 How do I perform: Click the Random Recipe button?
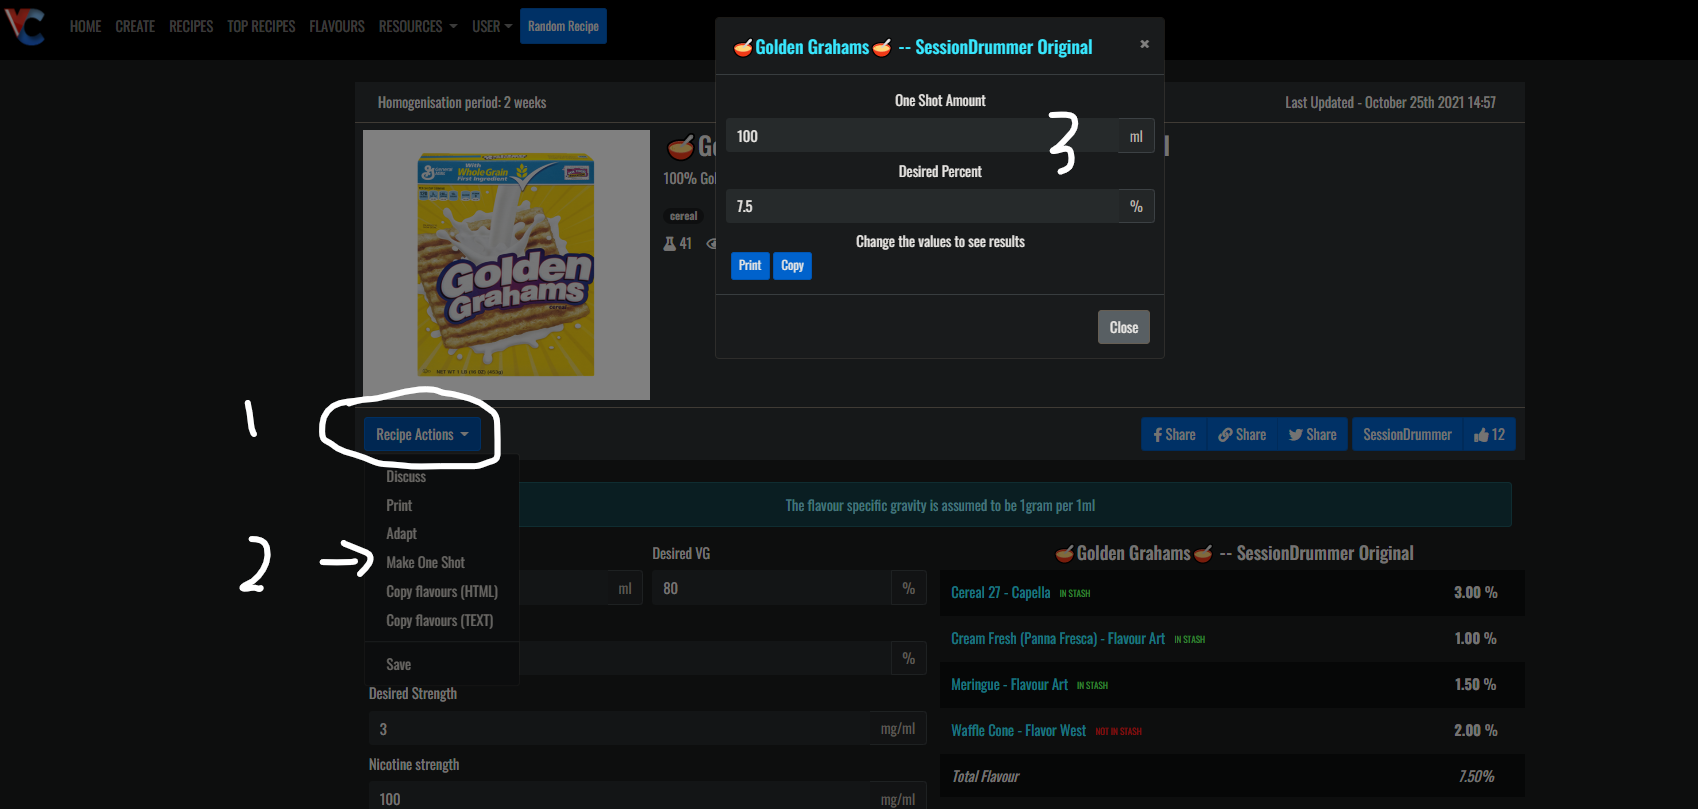click(563, 26)
